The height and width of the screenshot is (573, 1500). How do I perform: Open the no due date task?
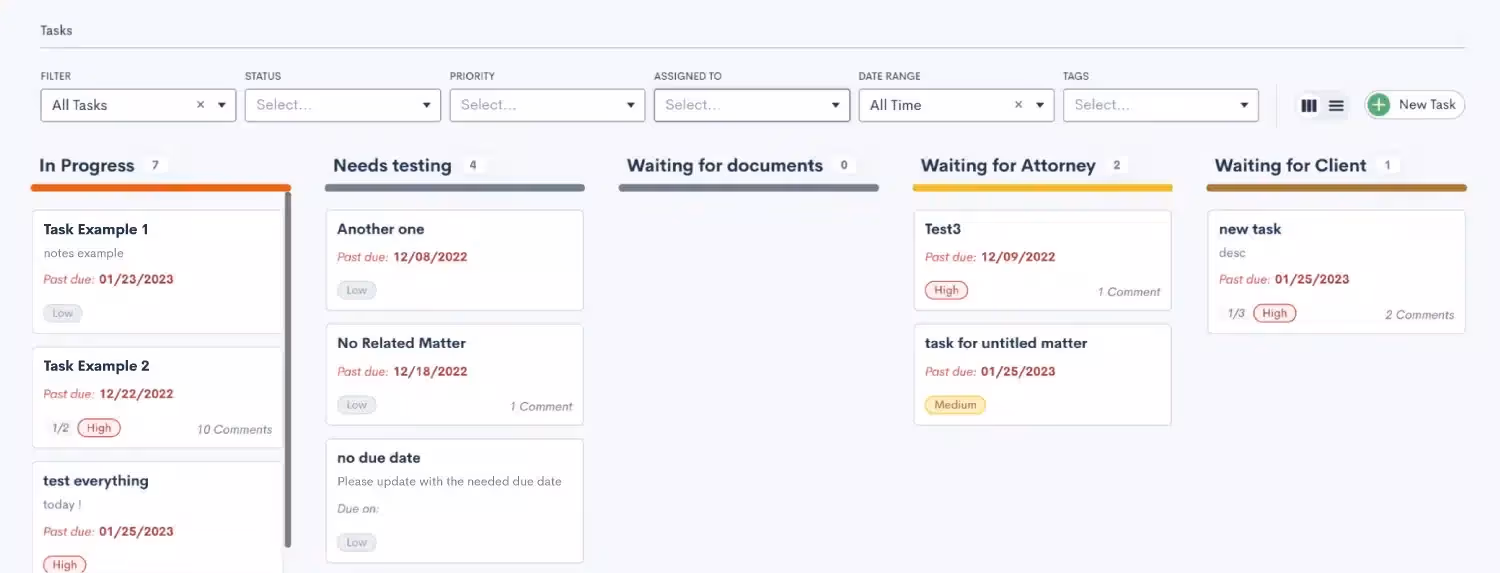(455, 501)
